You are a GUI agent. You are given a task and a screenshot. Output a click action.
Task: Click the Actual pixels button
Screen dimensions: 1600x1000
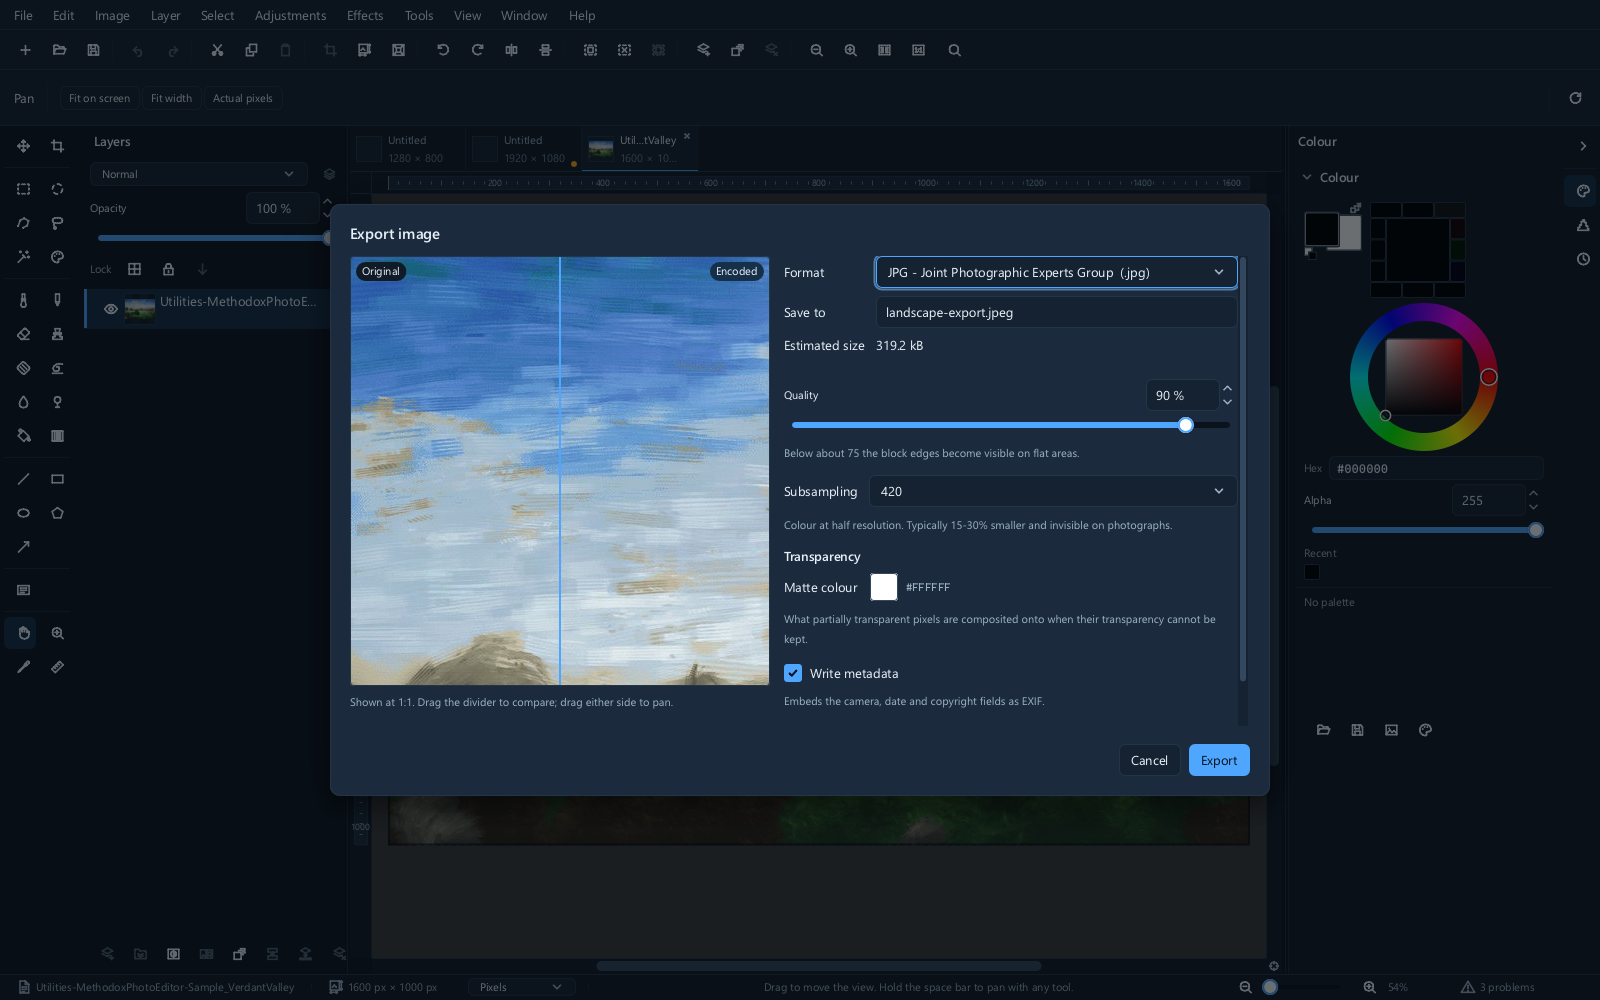point(242,98)
